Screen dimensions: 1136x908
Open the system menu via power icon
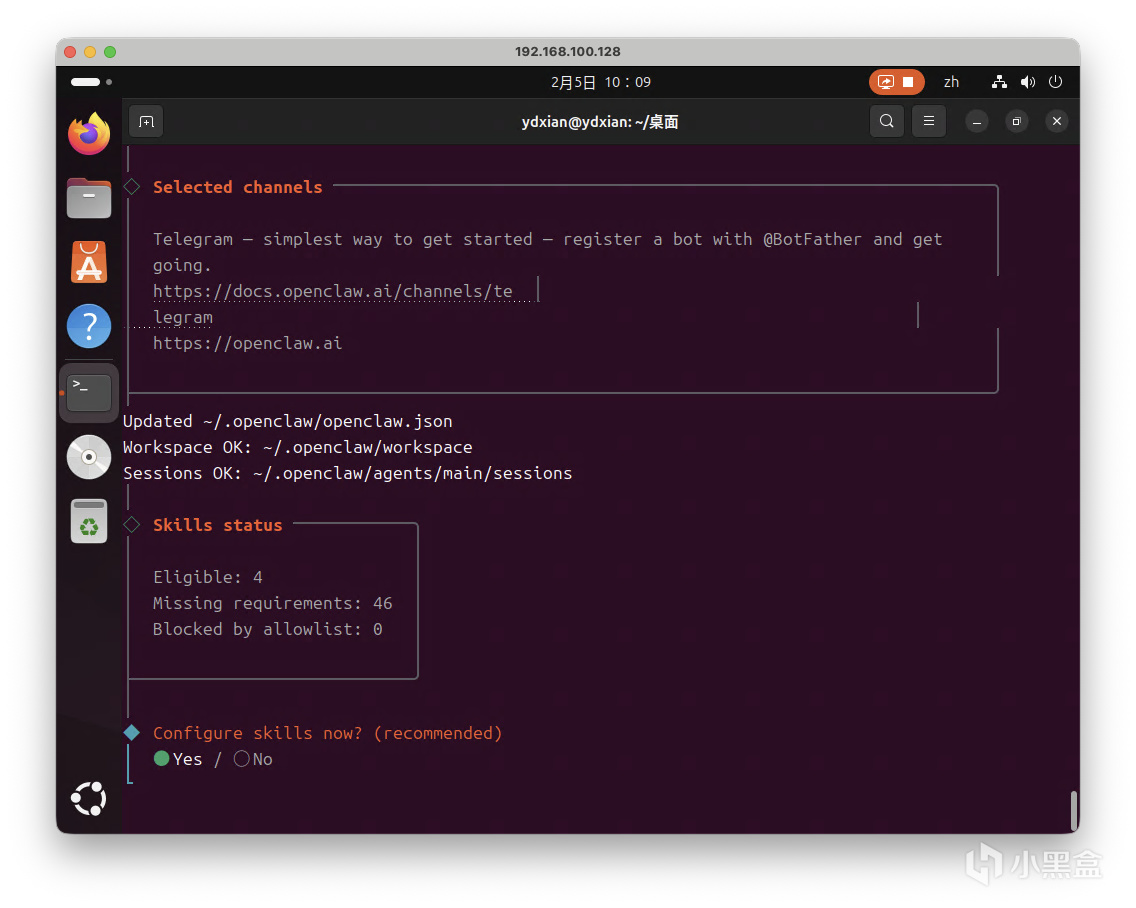[1055, 82]
